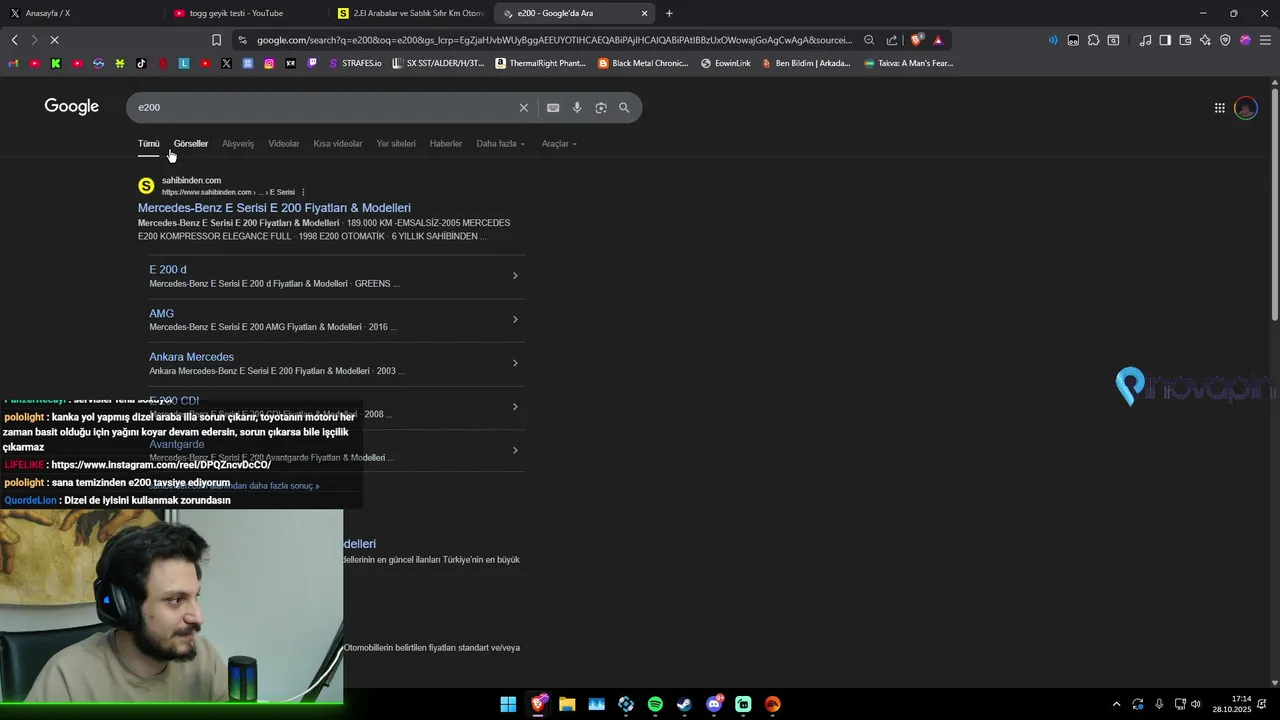This screenshot has width=1280, height=720.
Task: Open Spotify from the taskbar
Action: click(x=655, y=704)
